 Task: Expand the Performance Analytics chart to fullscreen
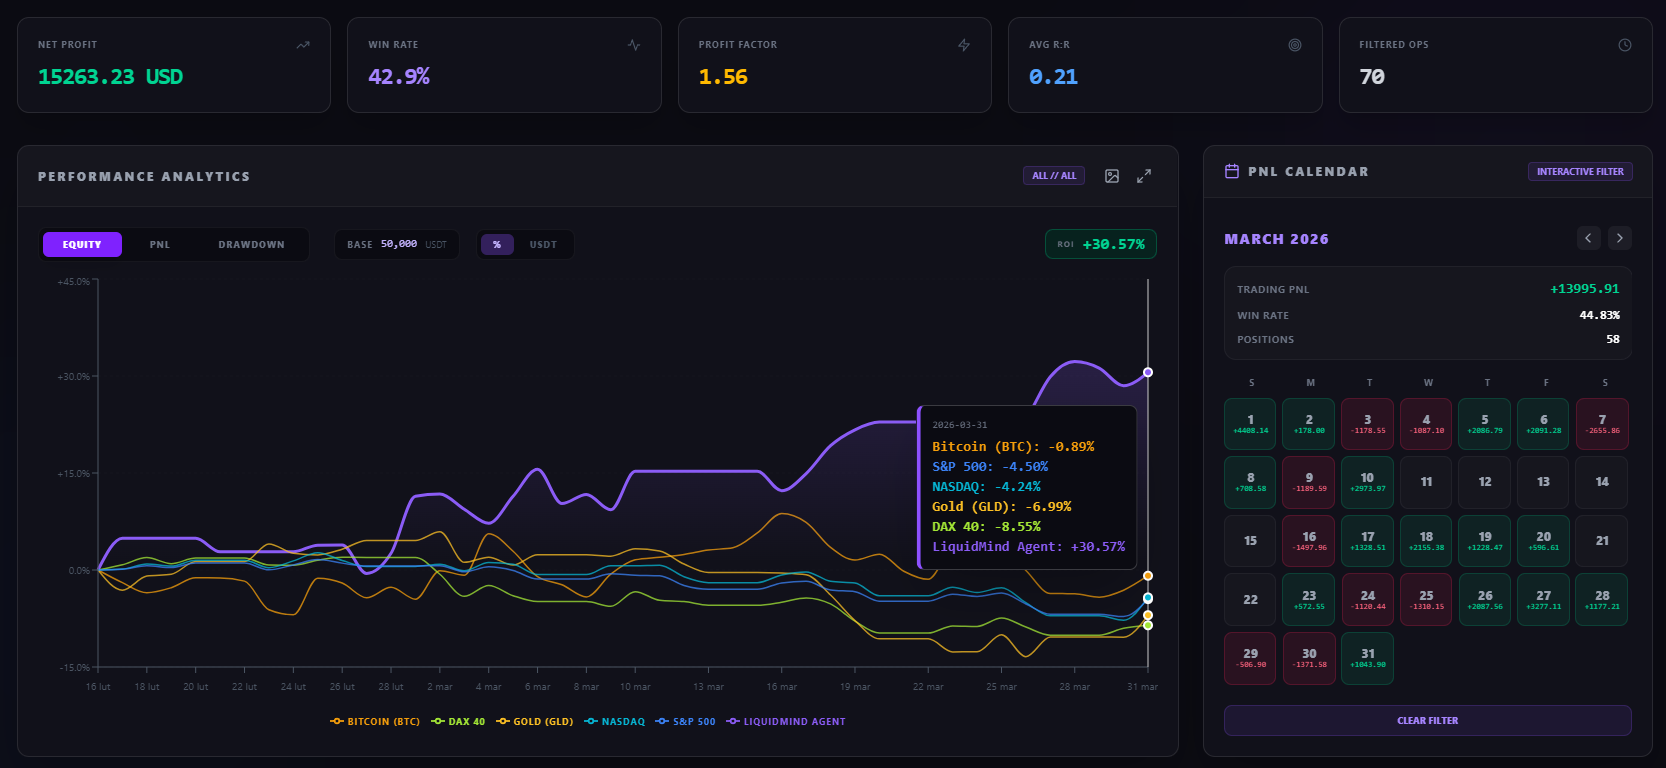click(x=1144, y=176)
